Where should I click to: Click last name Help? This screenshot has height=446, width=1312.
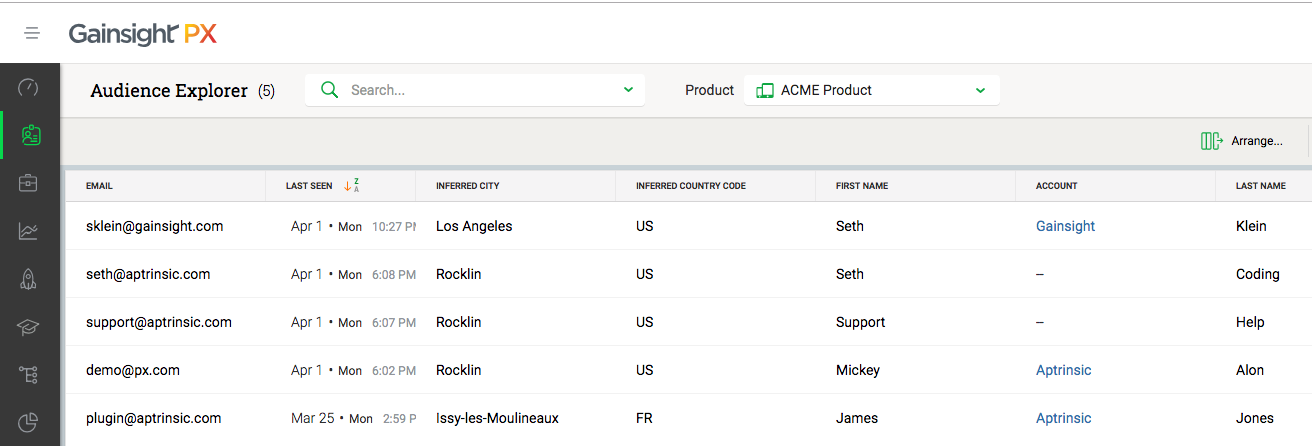(1250, 322)
